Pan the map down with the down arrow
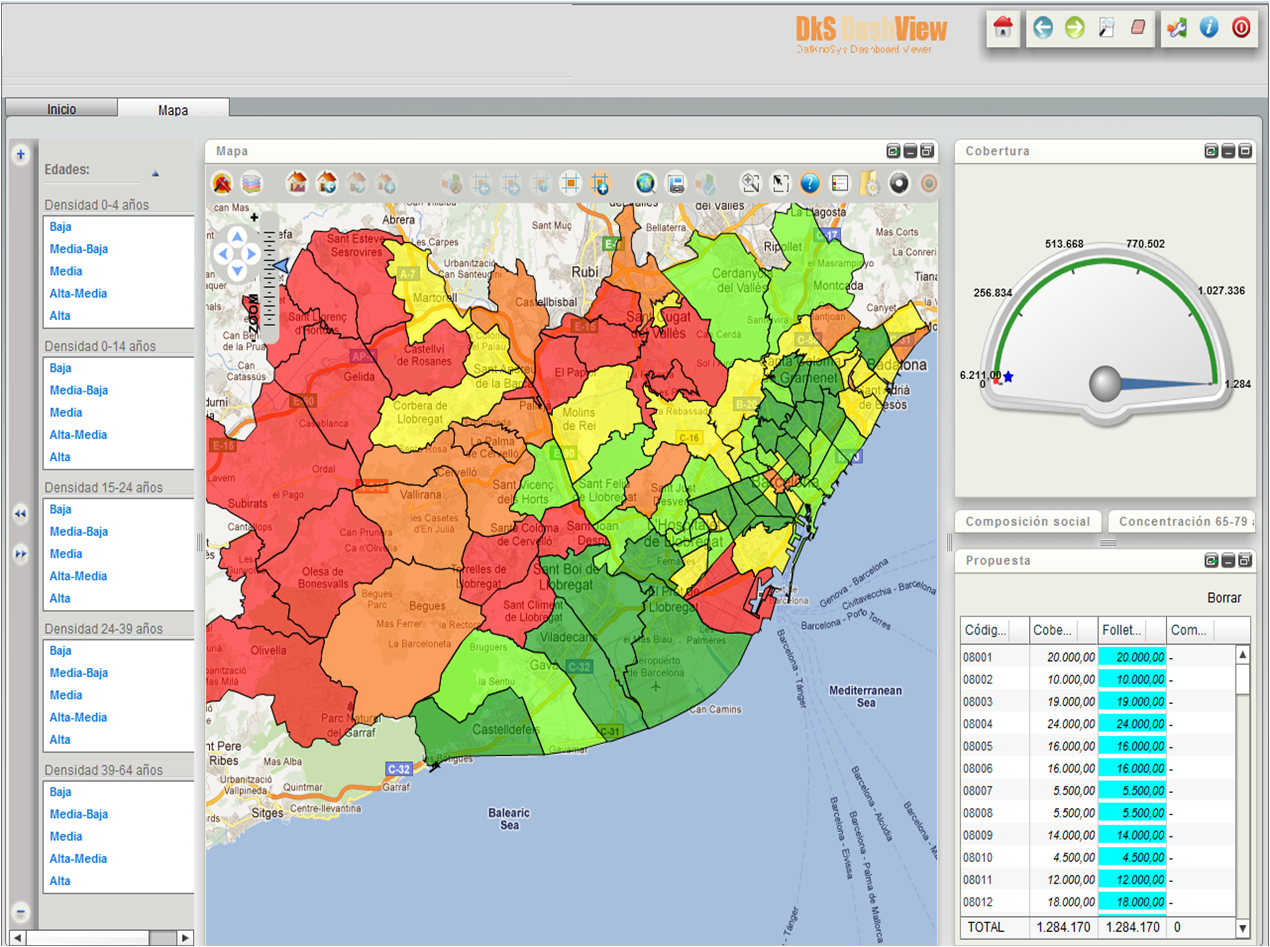The height and width of the screenshot is (947, 1270). coord(237,271)
